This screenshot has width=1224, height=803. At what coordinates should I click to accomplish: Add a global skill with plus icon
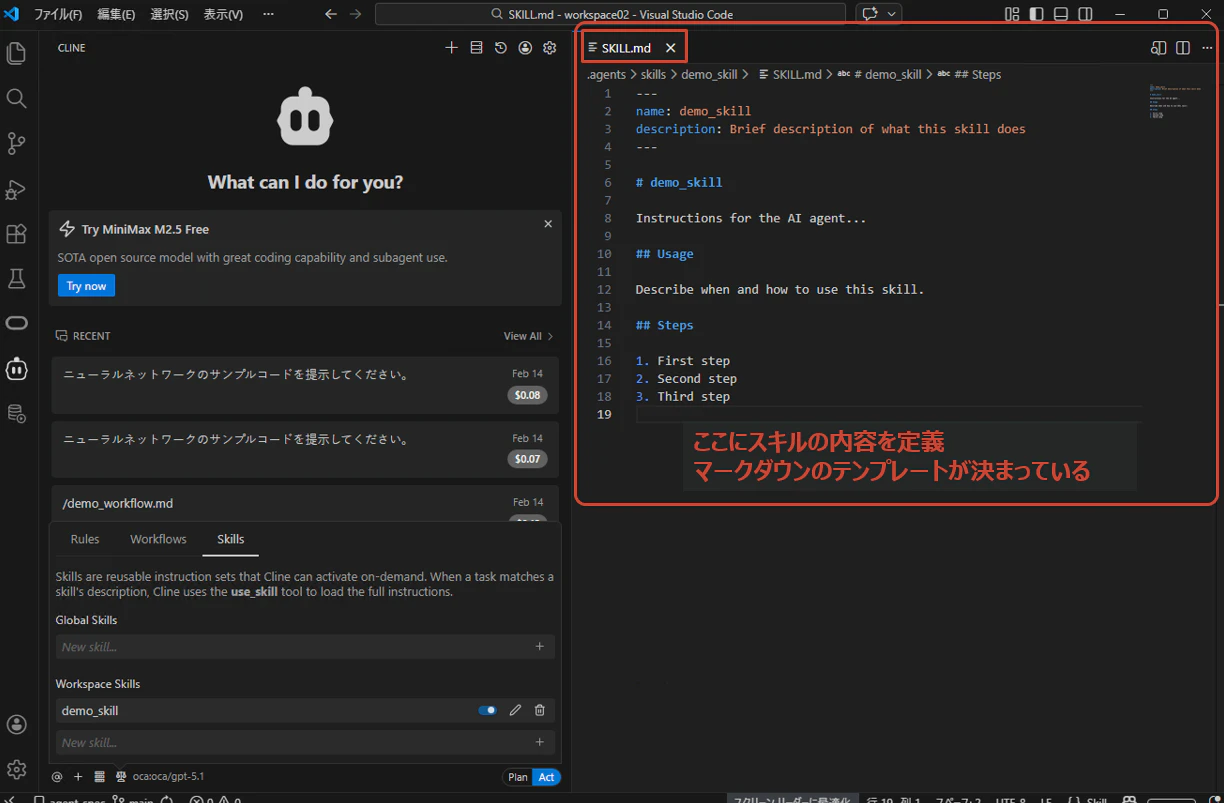540,647
